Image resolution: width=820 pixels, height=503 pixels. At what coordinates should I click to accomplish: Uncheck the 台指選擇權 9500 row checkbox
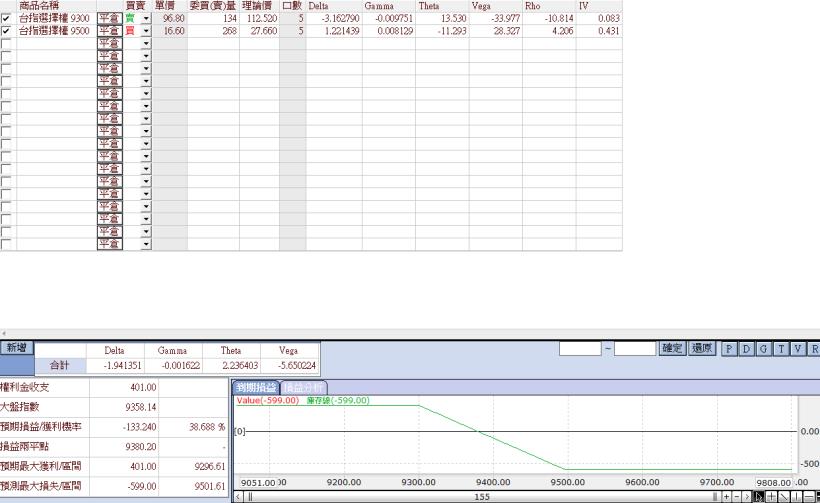[x=7, y=31]
